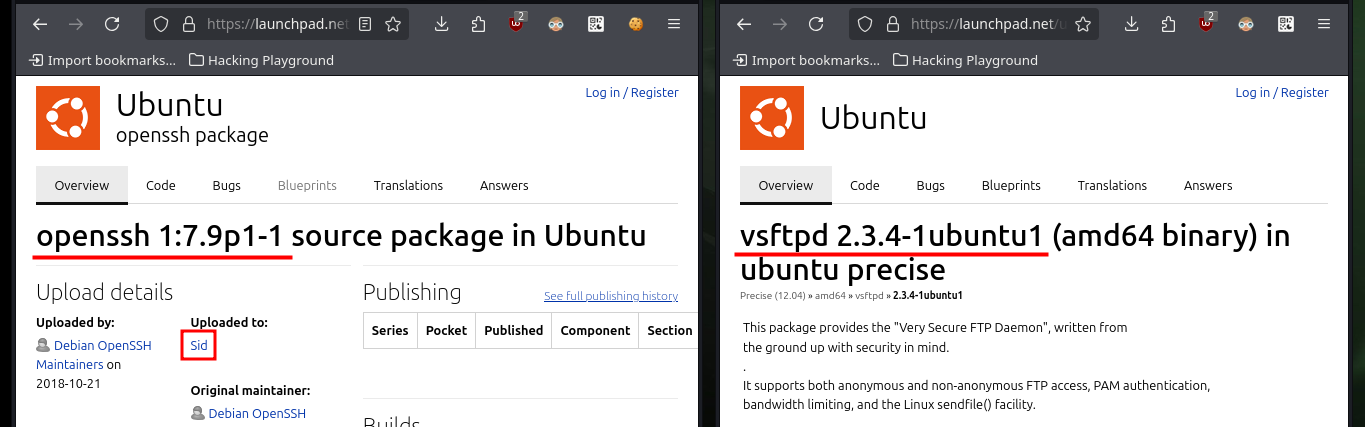The height and width of the screenshot is (427, 1365).
Task: Expand Hacking Playground bookmarks folder in the vsftpd window
Action: click(965, 60)
